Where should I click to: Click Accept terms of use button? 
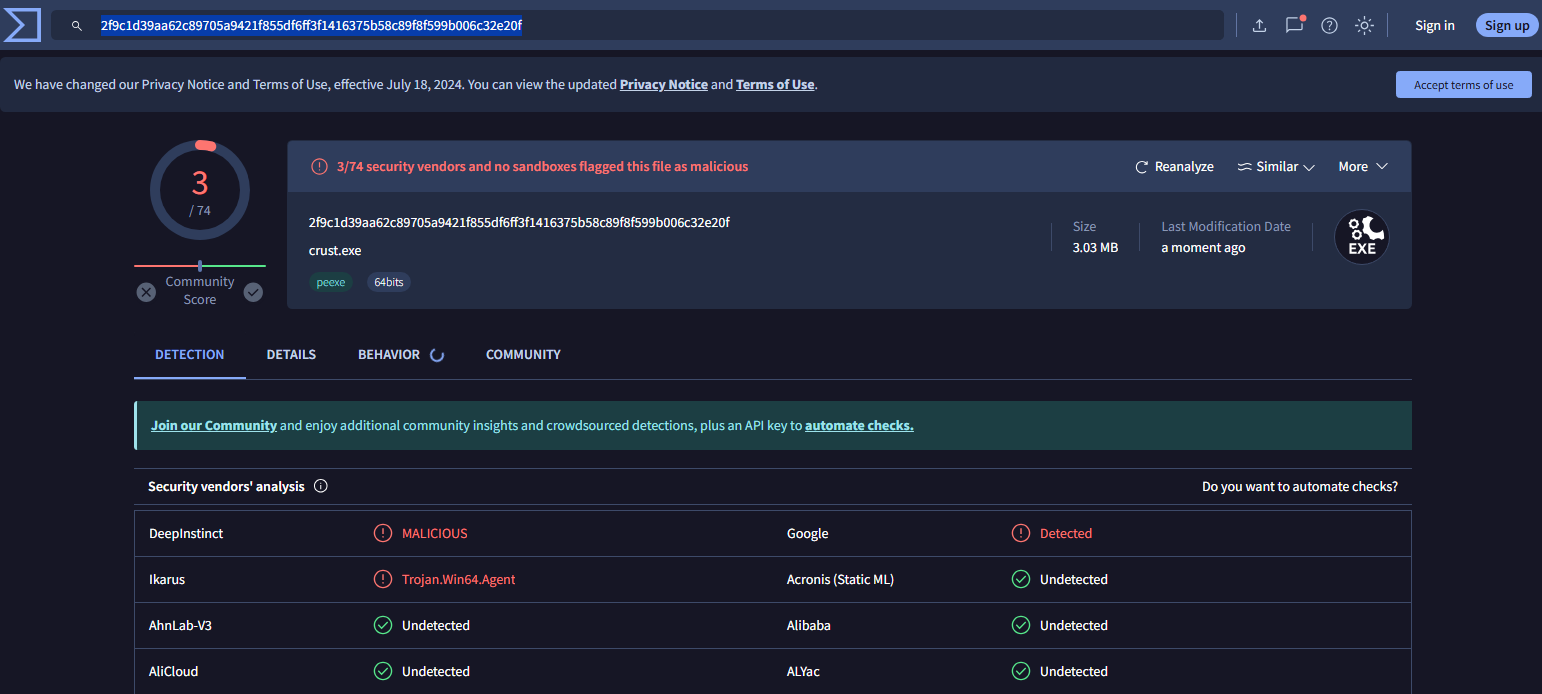1464,85
